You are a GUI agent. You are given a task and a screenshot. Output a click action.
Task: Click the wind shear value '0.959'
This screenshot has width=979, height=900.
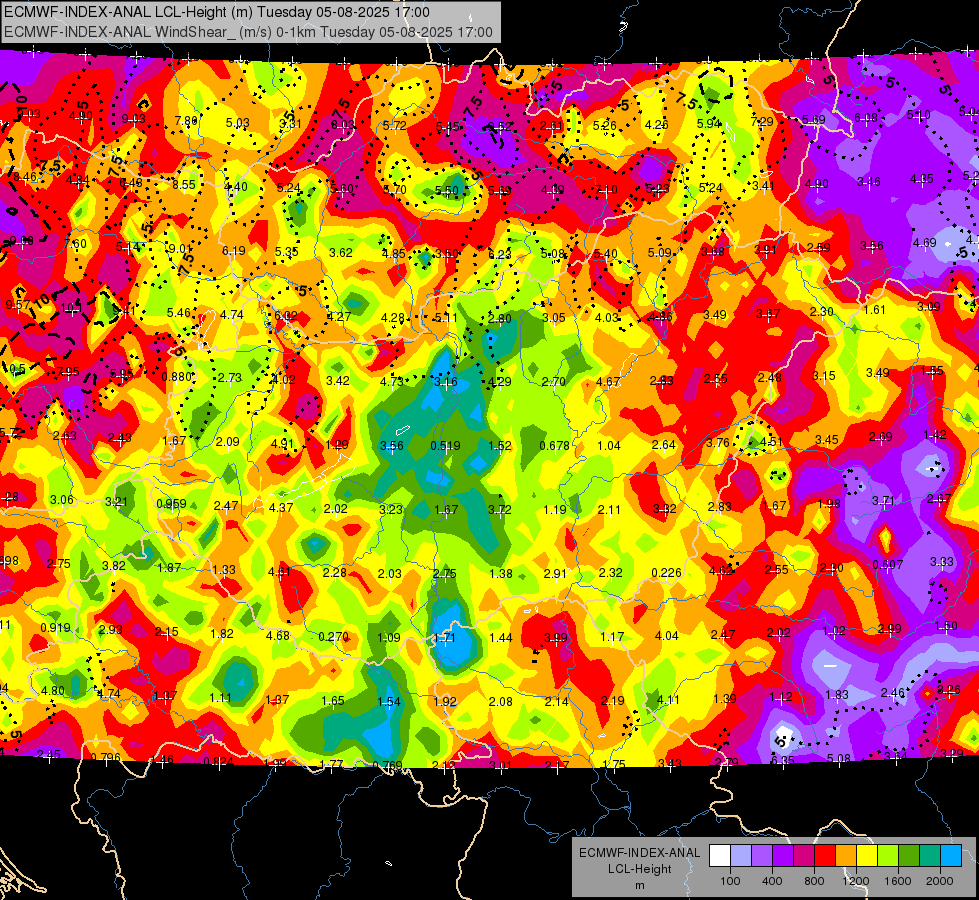(171, 504)
